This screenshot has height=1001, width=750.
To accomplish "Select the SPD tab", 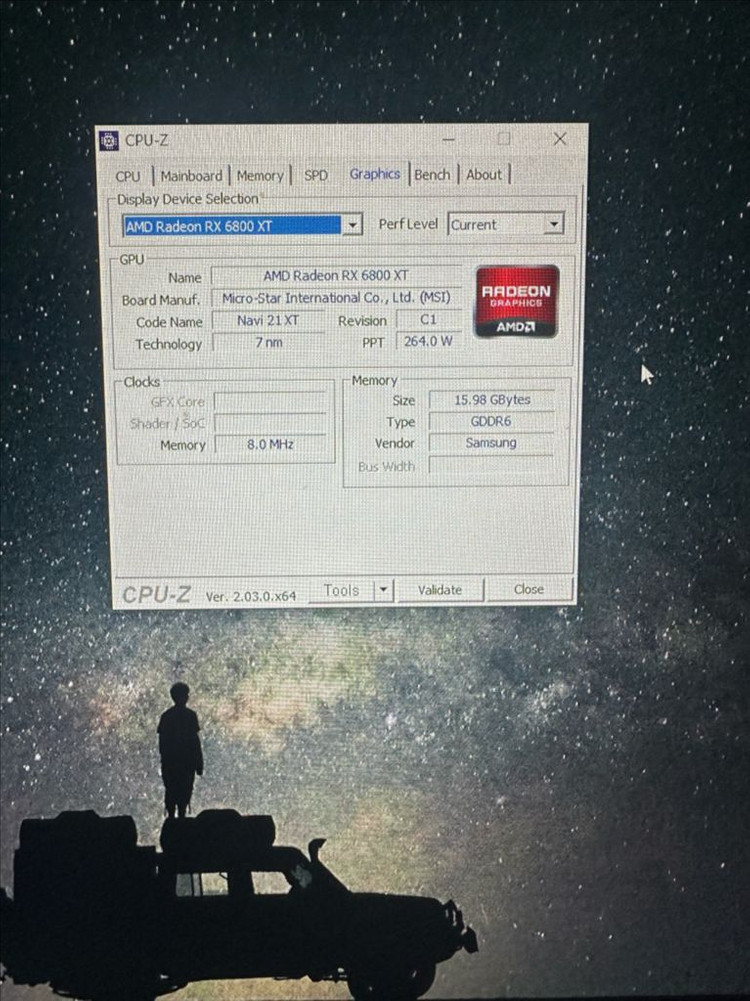I will pyautogui.click(x=316, y=175).
